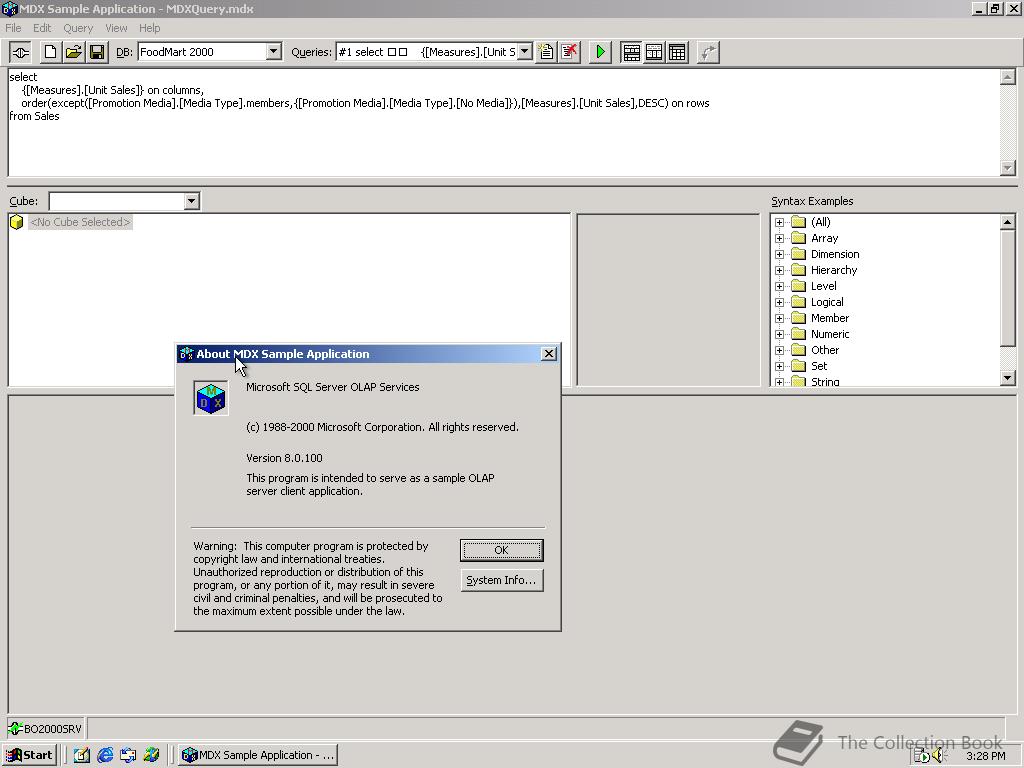Click the query editor scroll down arrow
The height and width of the screenshot is (768, 1024).
[x=1007, y=168]
